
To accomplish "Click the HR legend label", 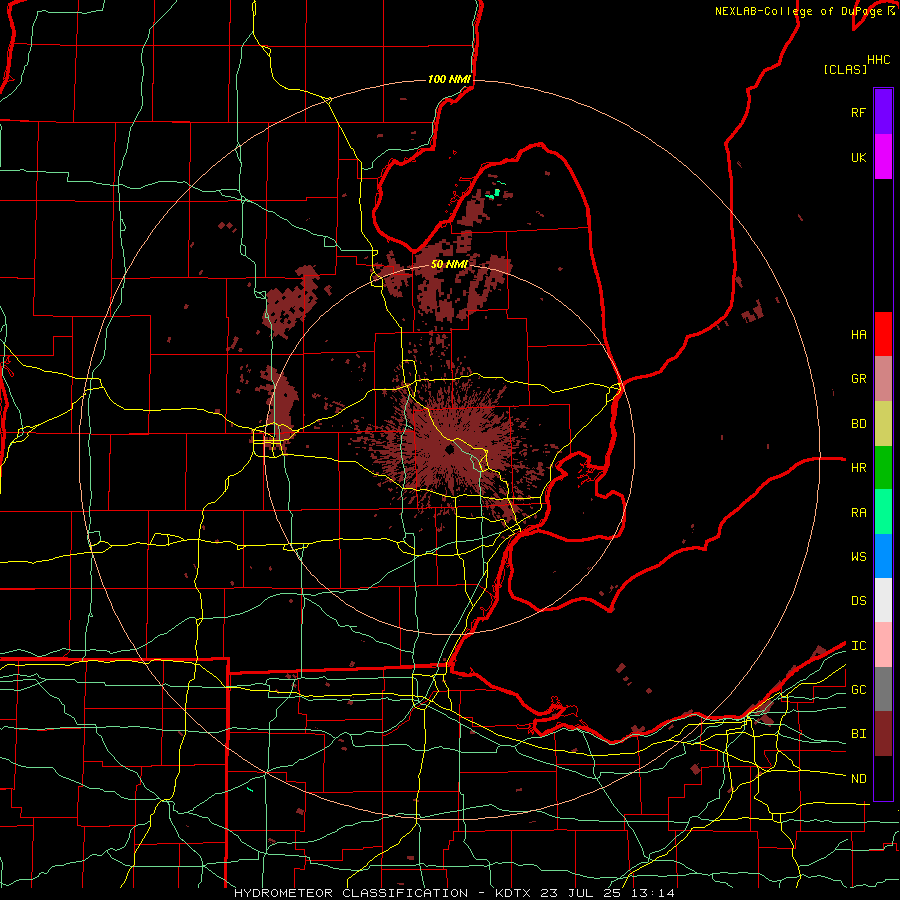I will tap(858, 468).
